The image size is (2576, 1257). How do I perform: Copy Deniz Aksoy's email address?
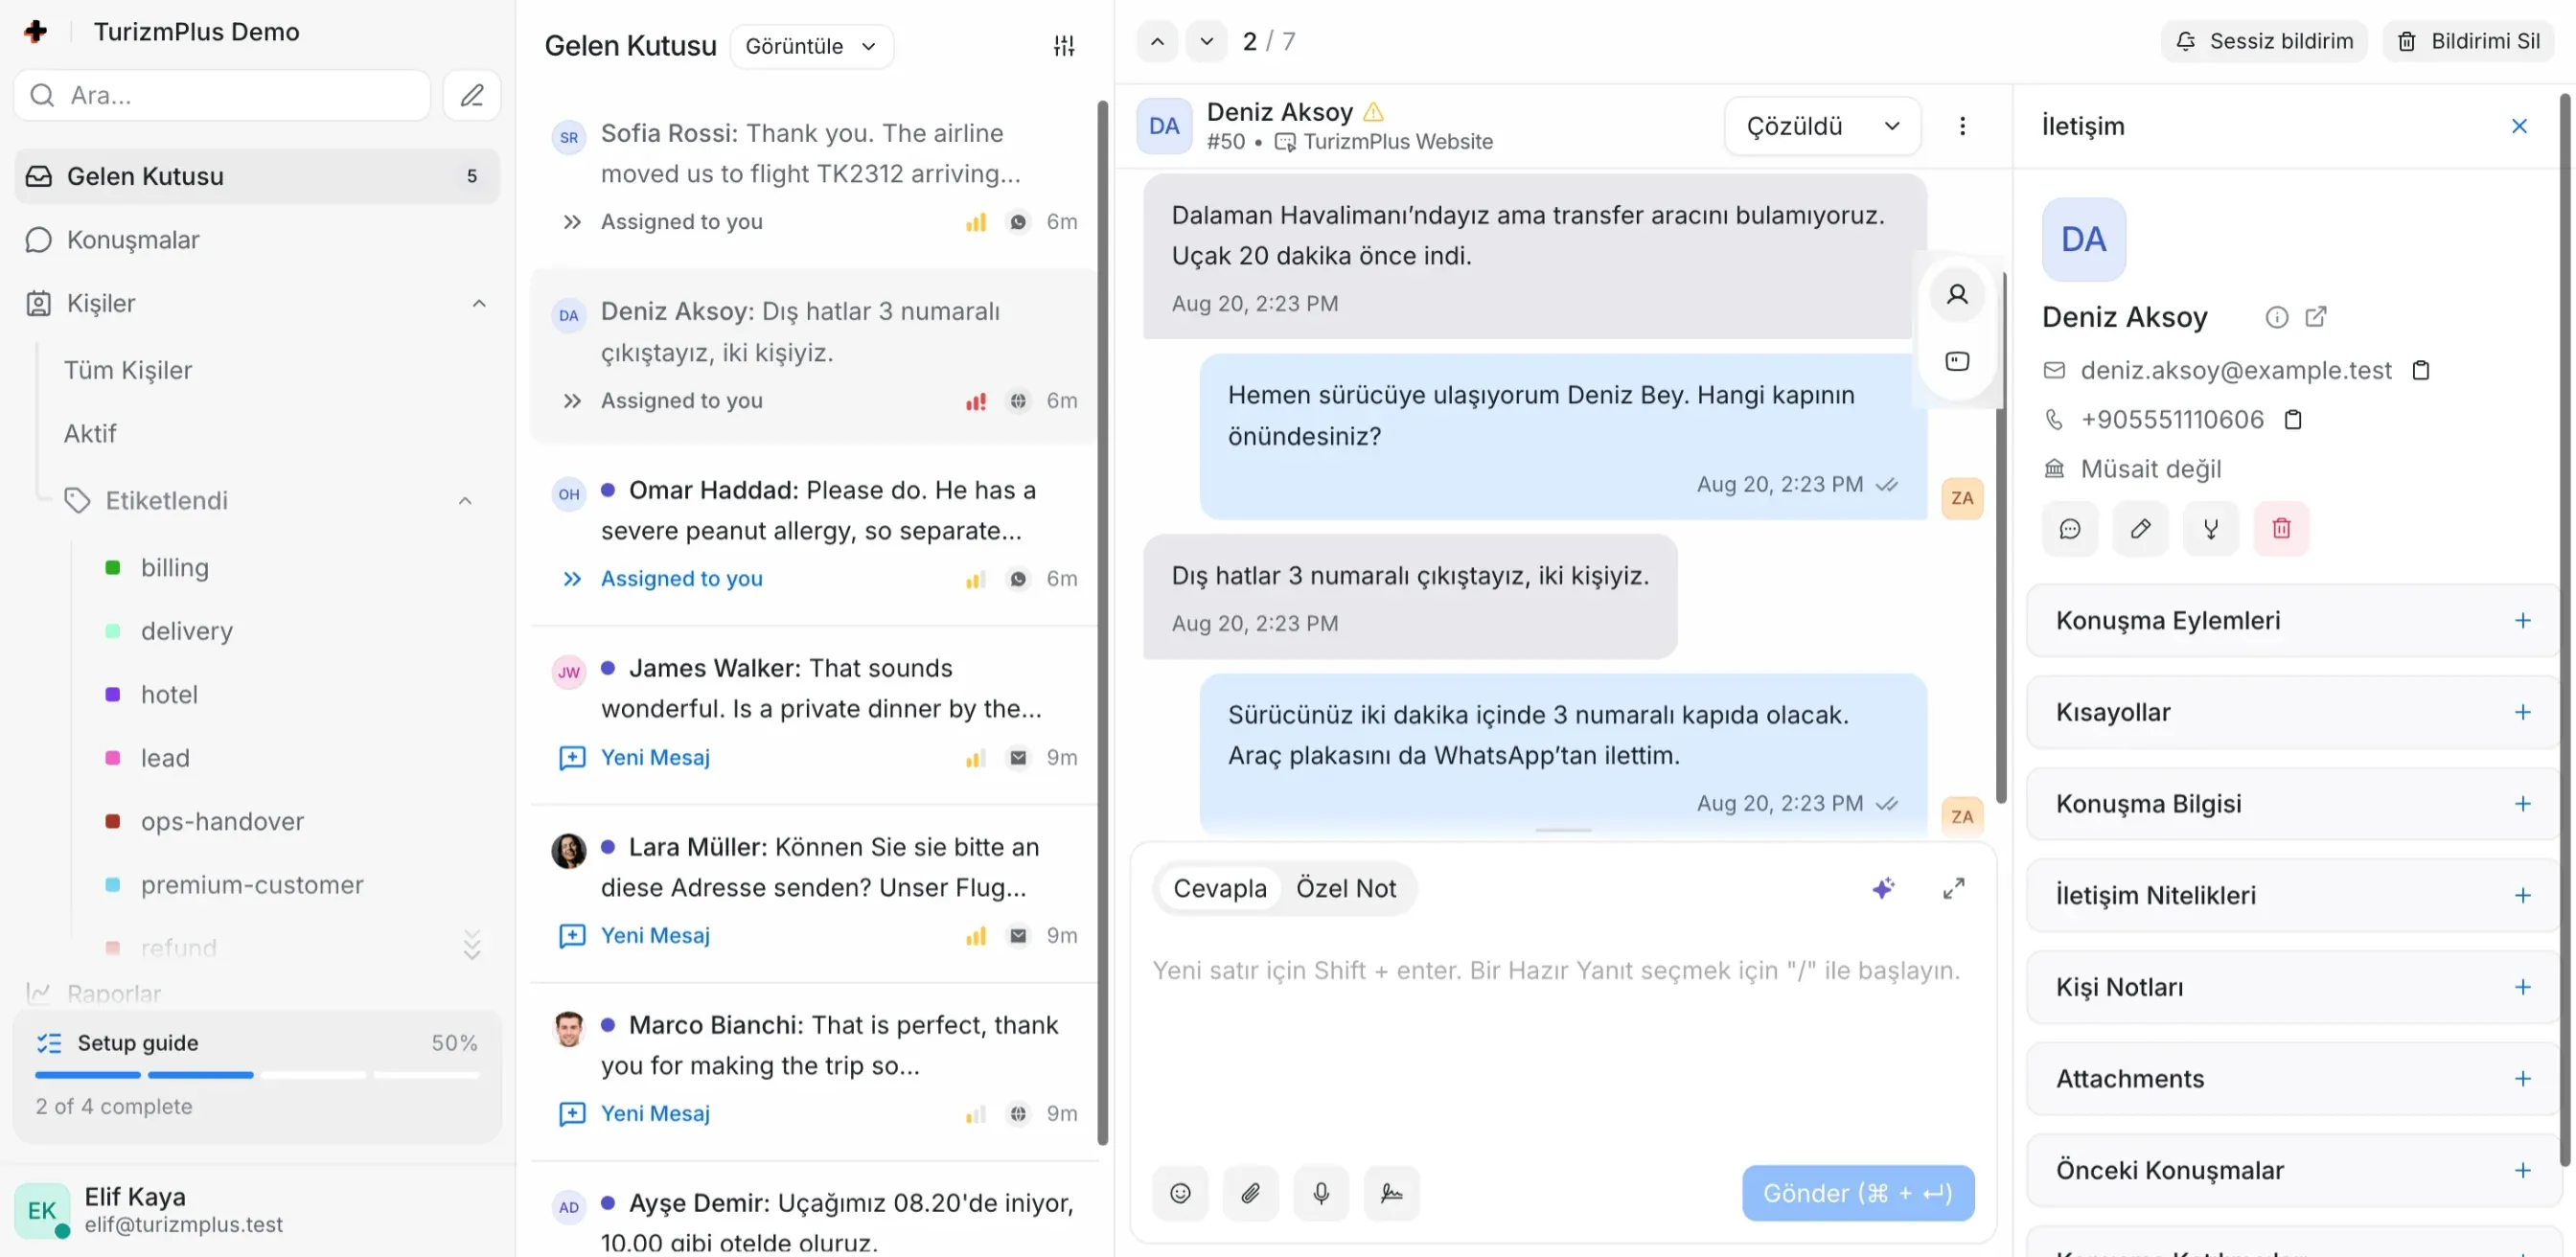(x=2420, y=370)
